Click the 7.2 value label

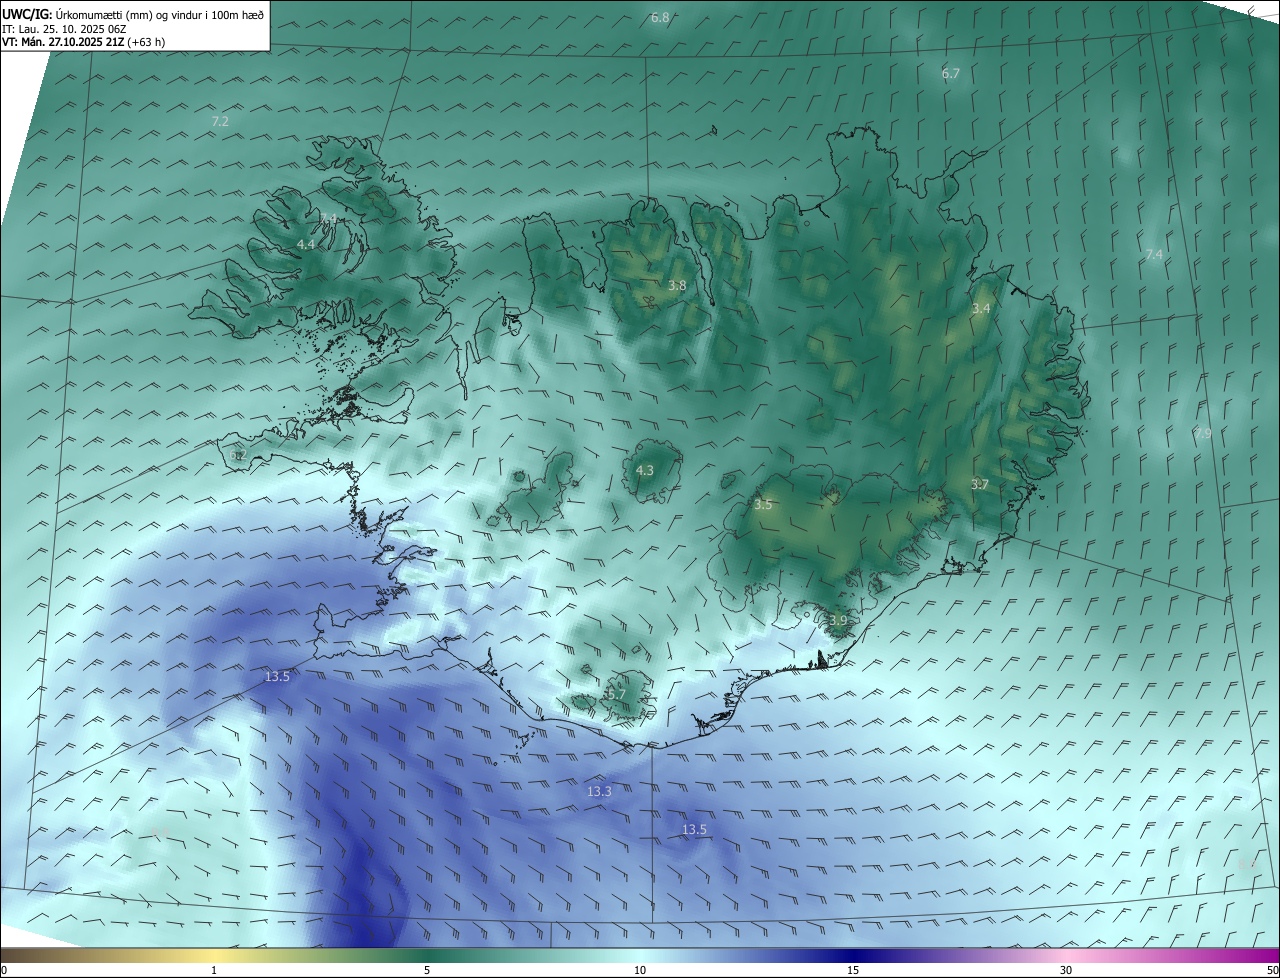(x=220, y=121)
